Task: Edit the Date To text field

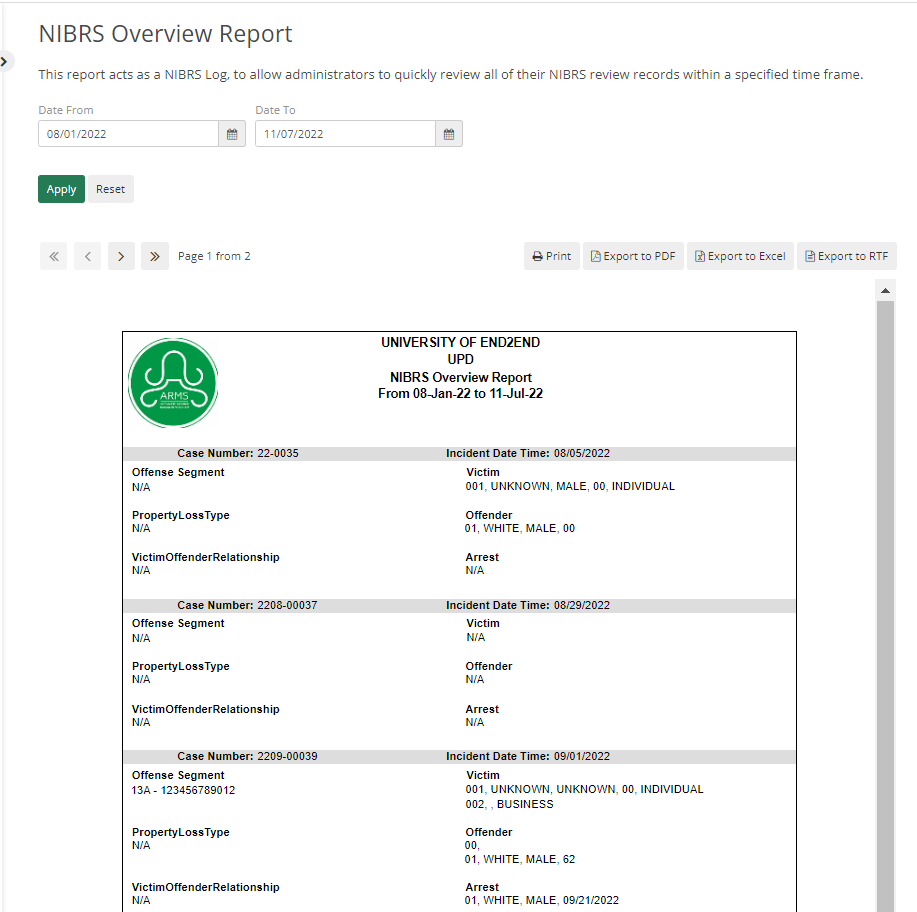Action: click(x=345, y=133)
